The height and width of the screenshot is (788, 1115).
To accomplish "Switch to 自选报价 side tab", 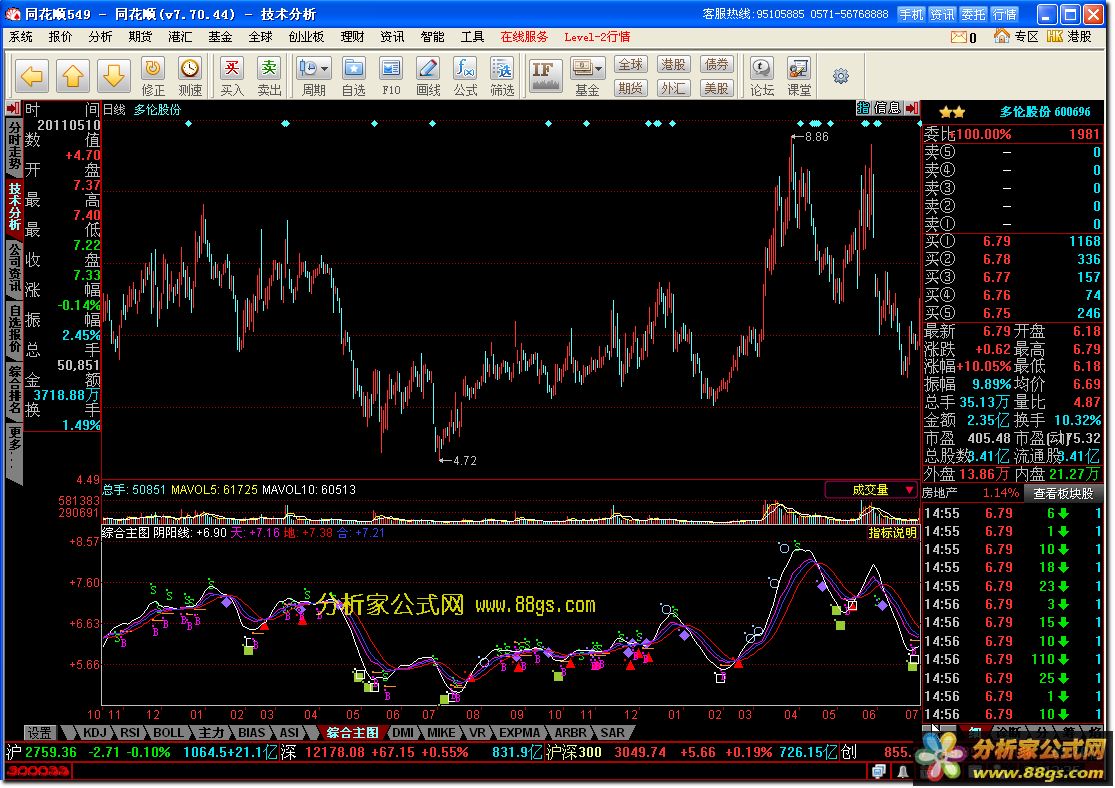I will (14, 330).
